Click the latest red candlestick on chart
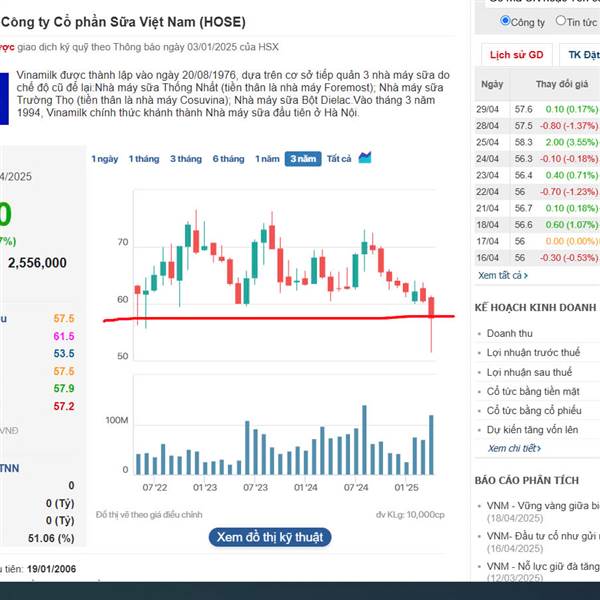Screen dimensions: 600x600 [431, 307]
